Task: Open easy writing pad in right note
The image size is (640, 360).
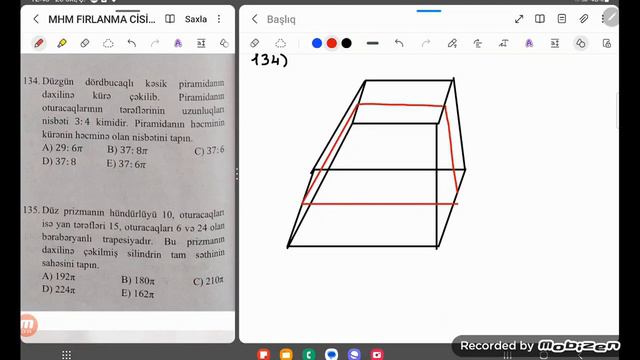Action: [555, 43]
